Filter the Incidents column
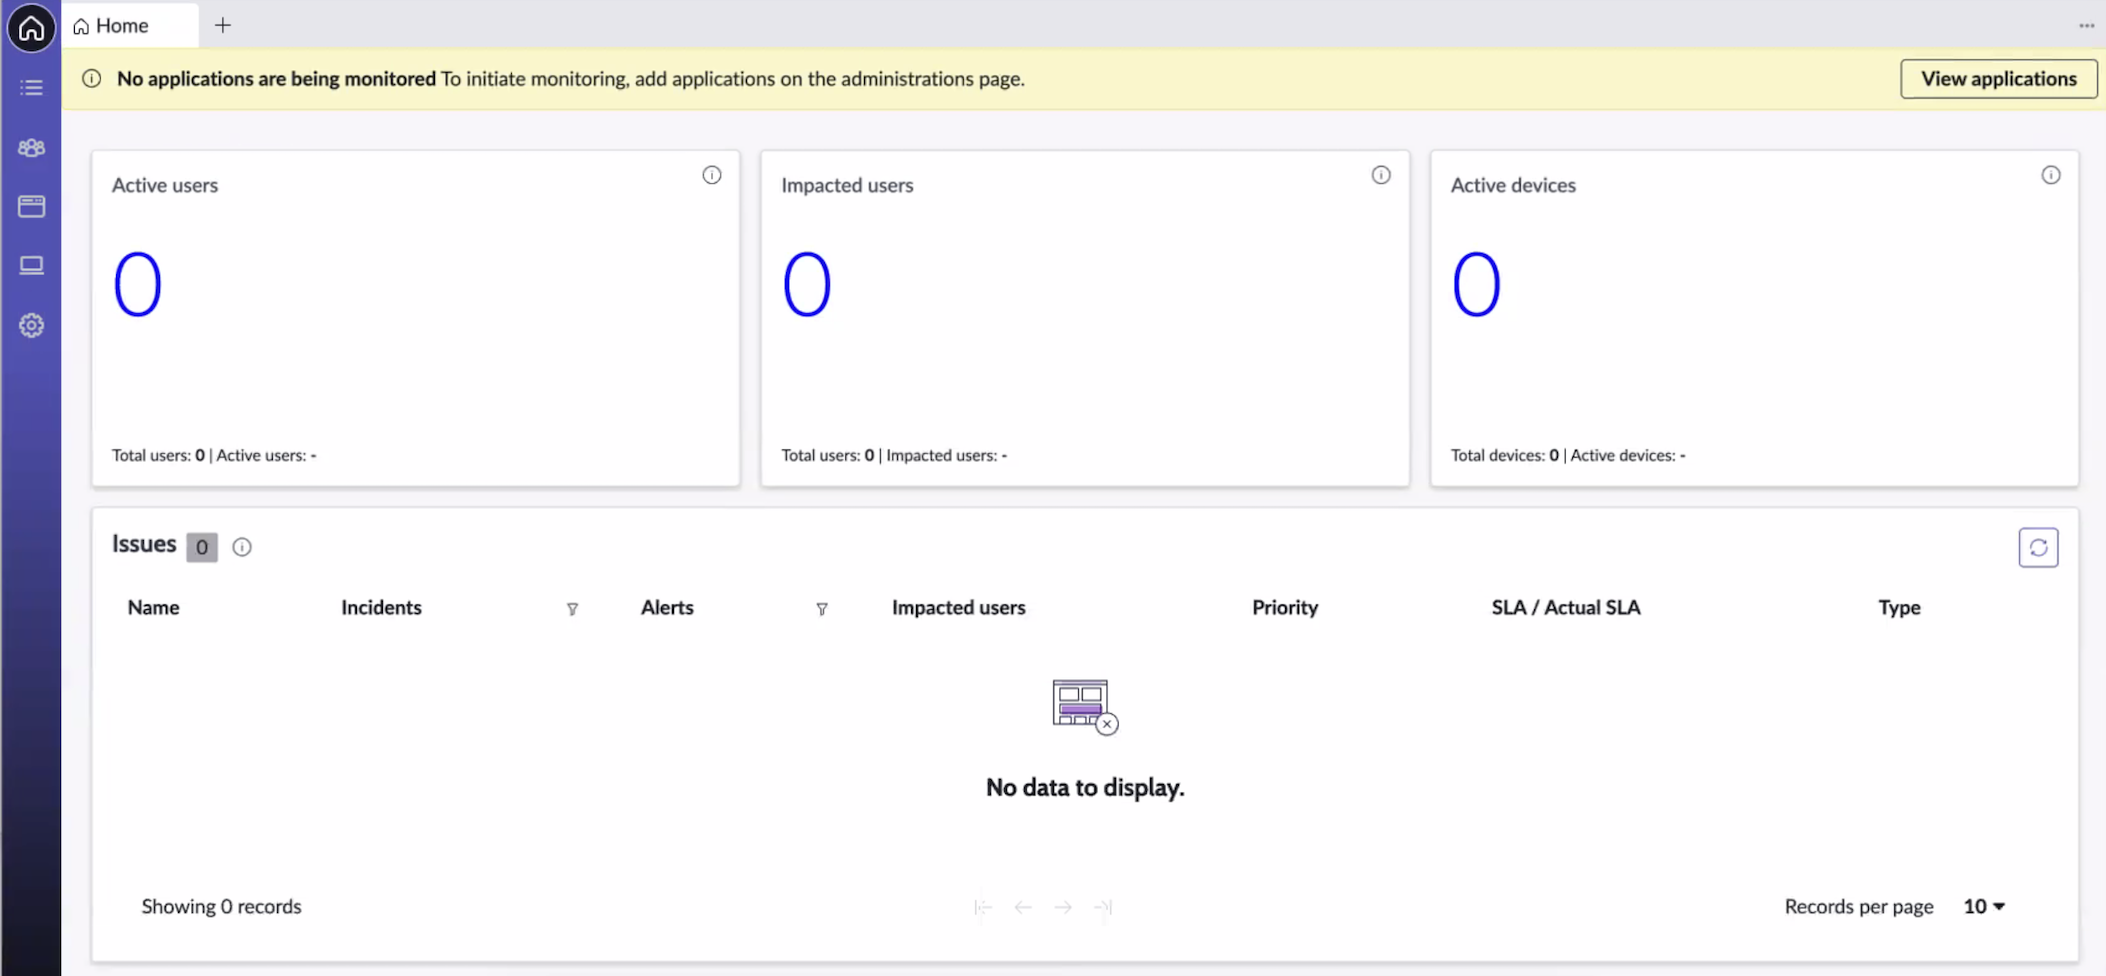 572,609
